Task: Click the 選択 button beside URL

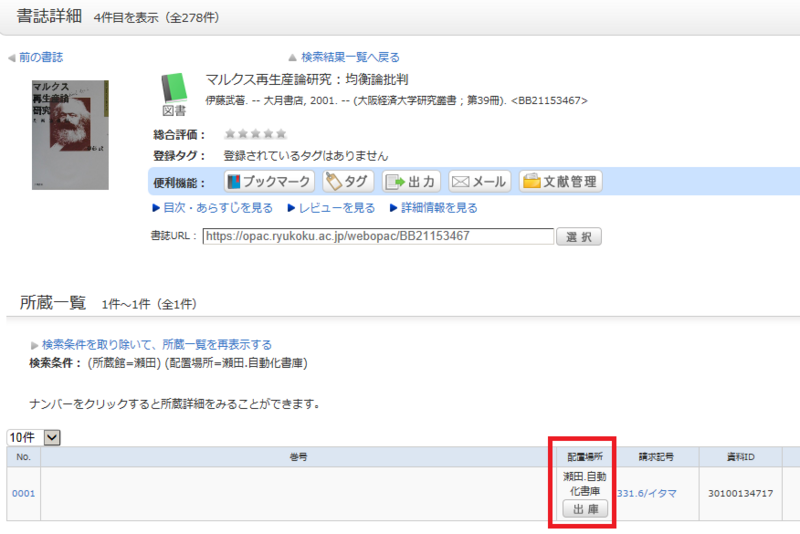Action: coord(579,237)
